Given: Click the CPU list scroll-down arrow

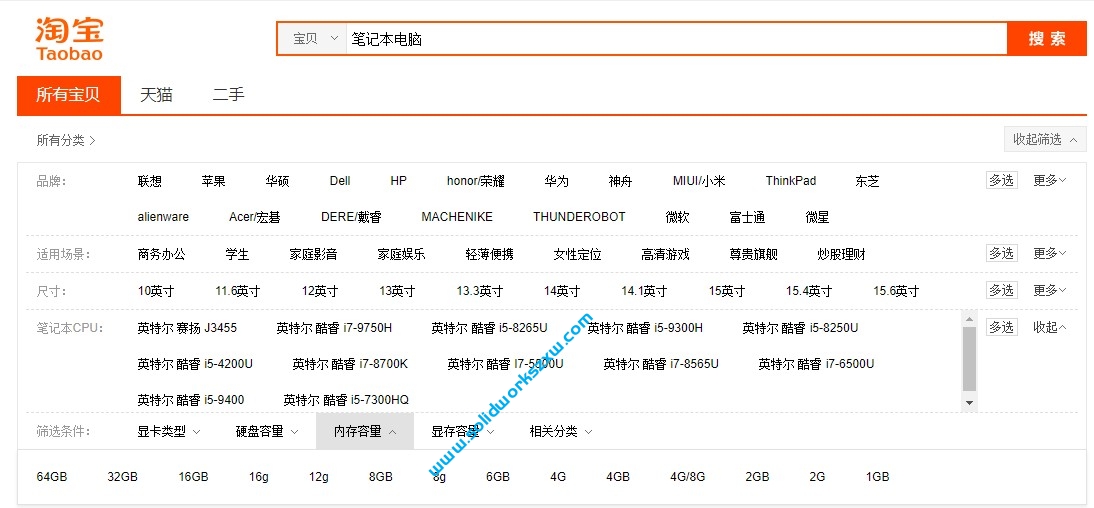Looking at the screenshot, I should [969, 403].
